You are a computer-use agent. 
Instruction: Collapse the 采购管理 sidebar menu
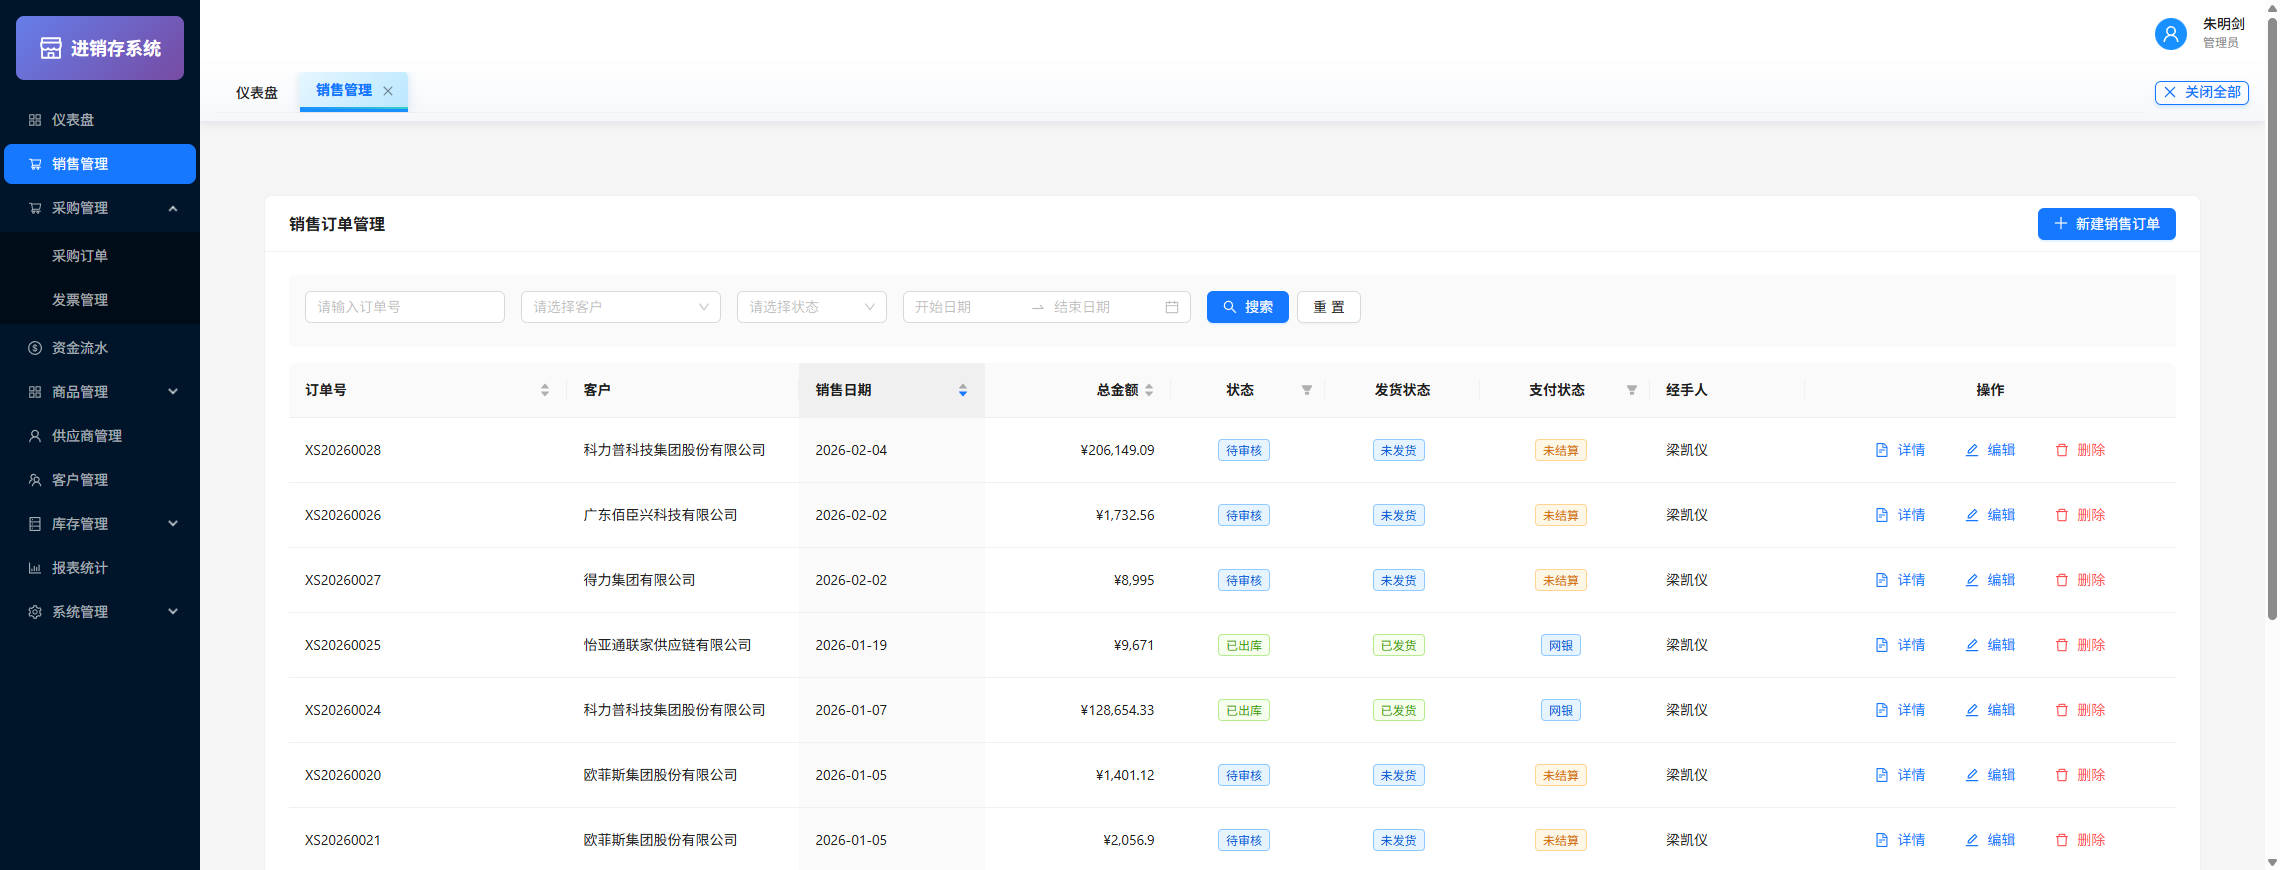(100, 208)
